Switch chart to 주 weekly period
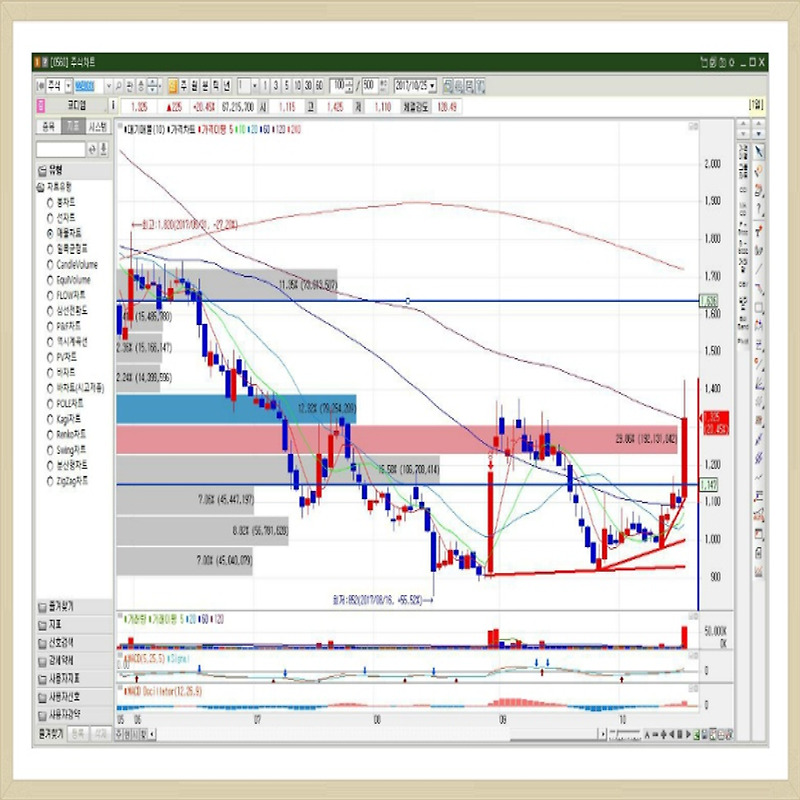The width and height of the screenshot is (800, 800). pyautogui.click(x=184, y=86)
